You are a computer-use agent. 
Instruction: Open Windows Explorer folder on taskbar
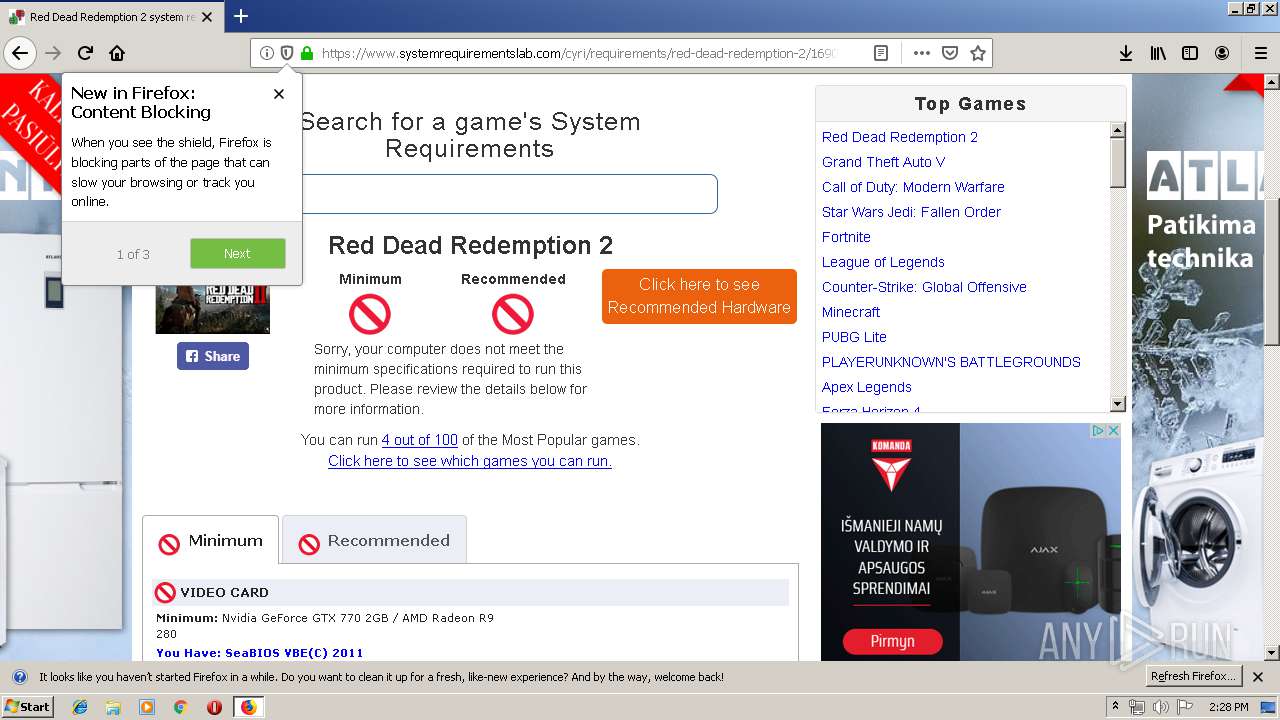pos(113,707)
